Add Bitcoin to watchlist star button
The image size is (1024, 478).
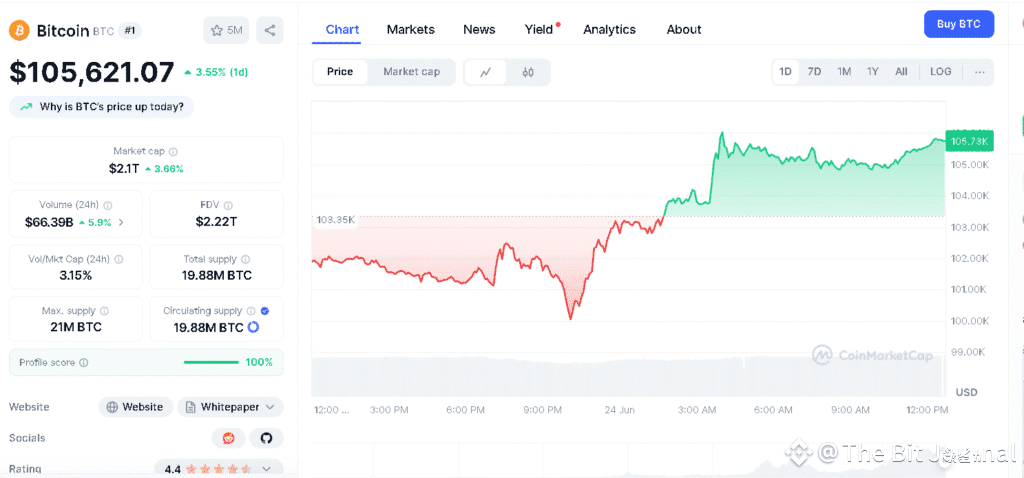pyautogui.click(x=226, y=30)
